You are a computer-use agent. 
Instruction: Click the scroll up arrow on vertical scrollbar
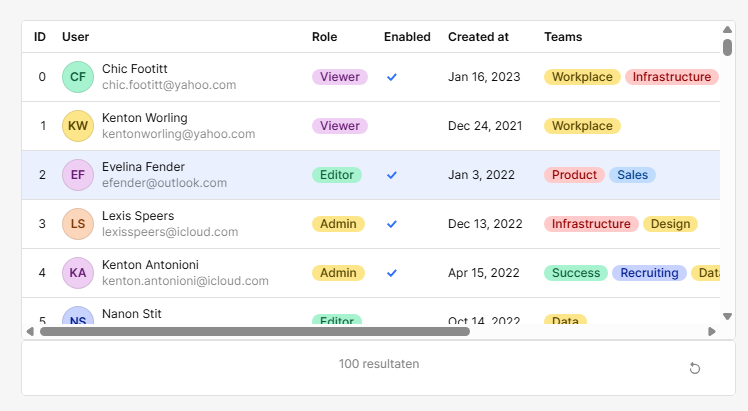[727, 28]
